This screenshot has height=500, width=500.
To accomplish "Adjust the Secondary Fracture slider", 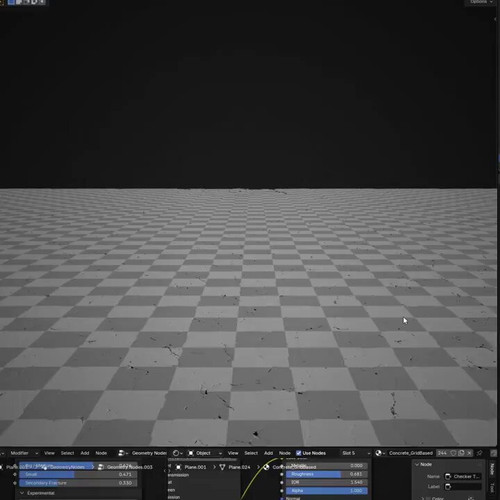I will pyautogui.click(x=78, y=483).
